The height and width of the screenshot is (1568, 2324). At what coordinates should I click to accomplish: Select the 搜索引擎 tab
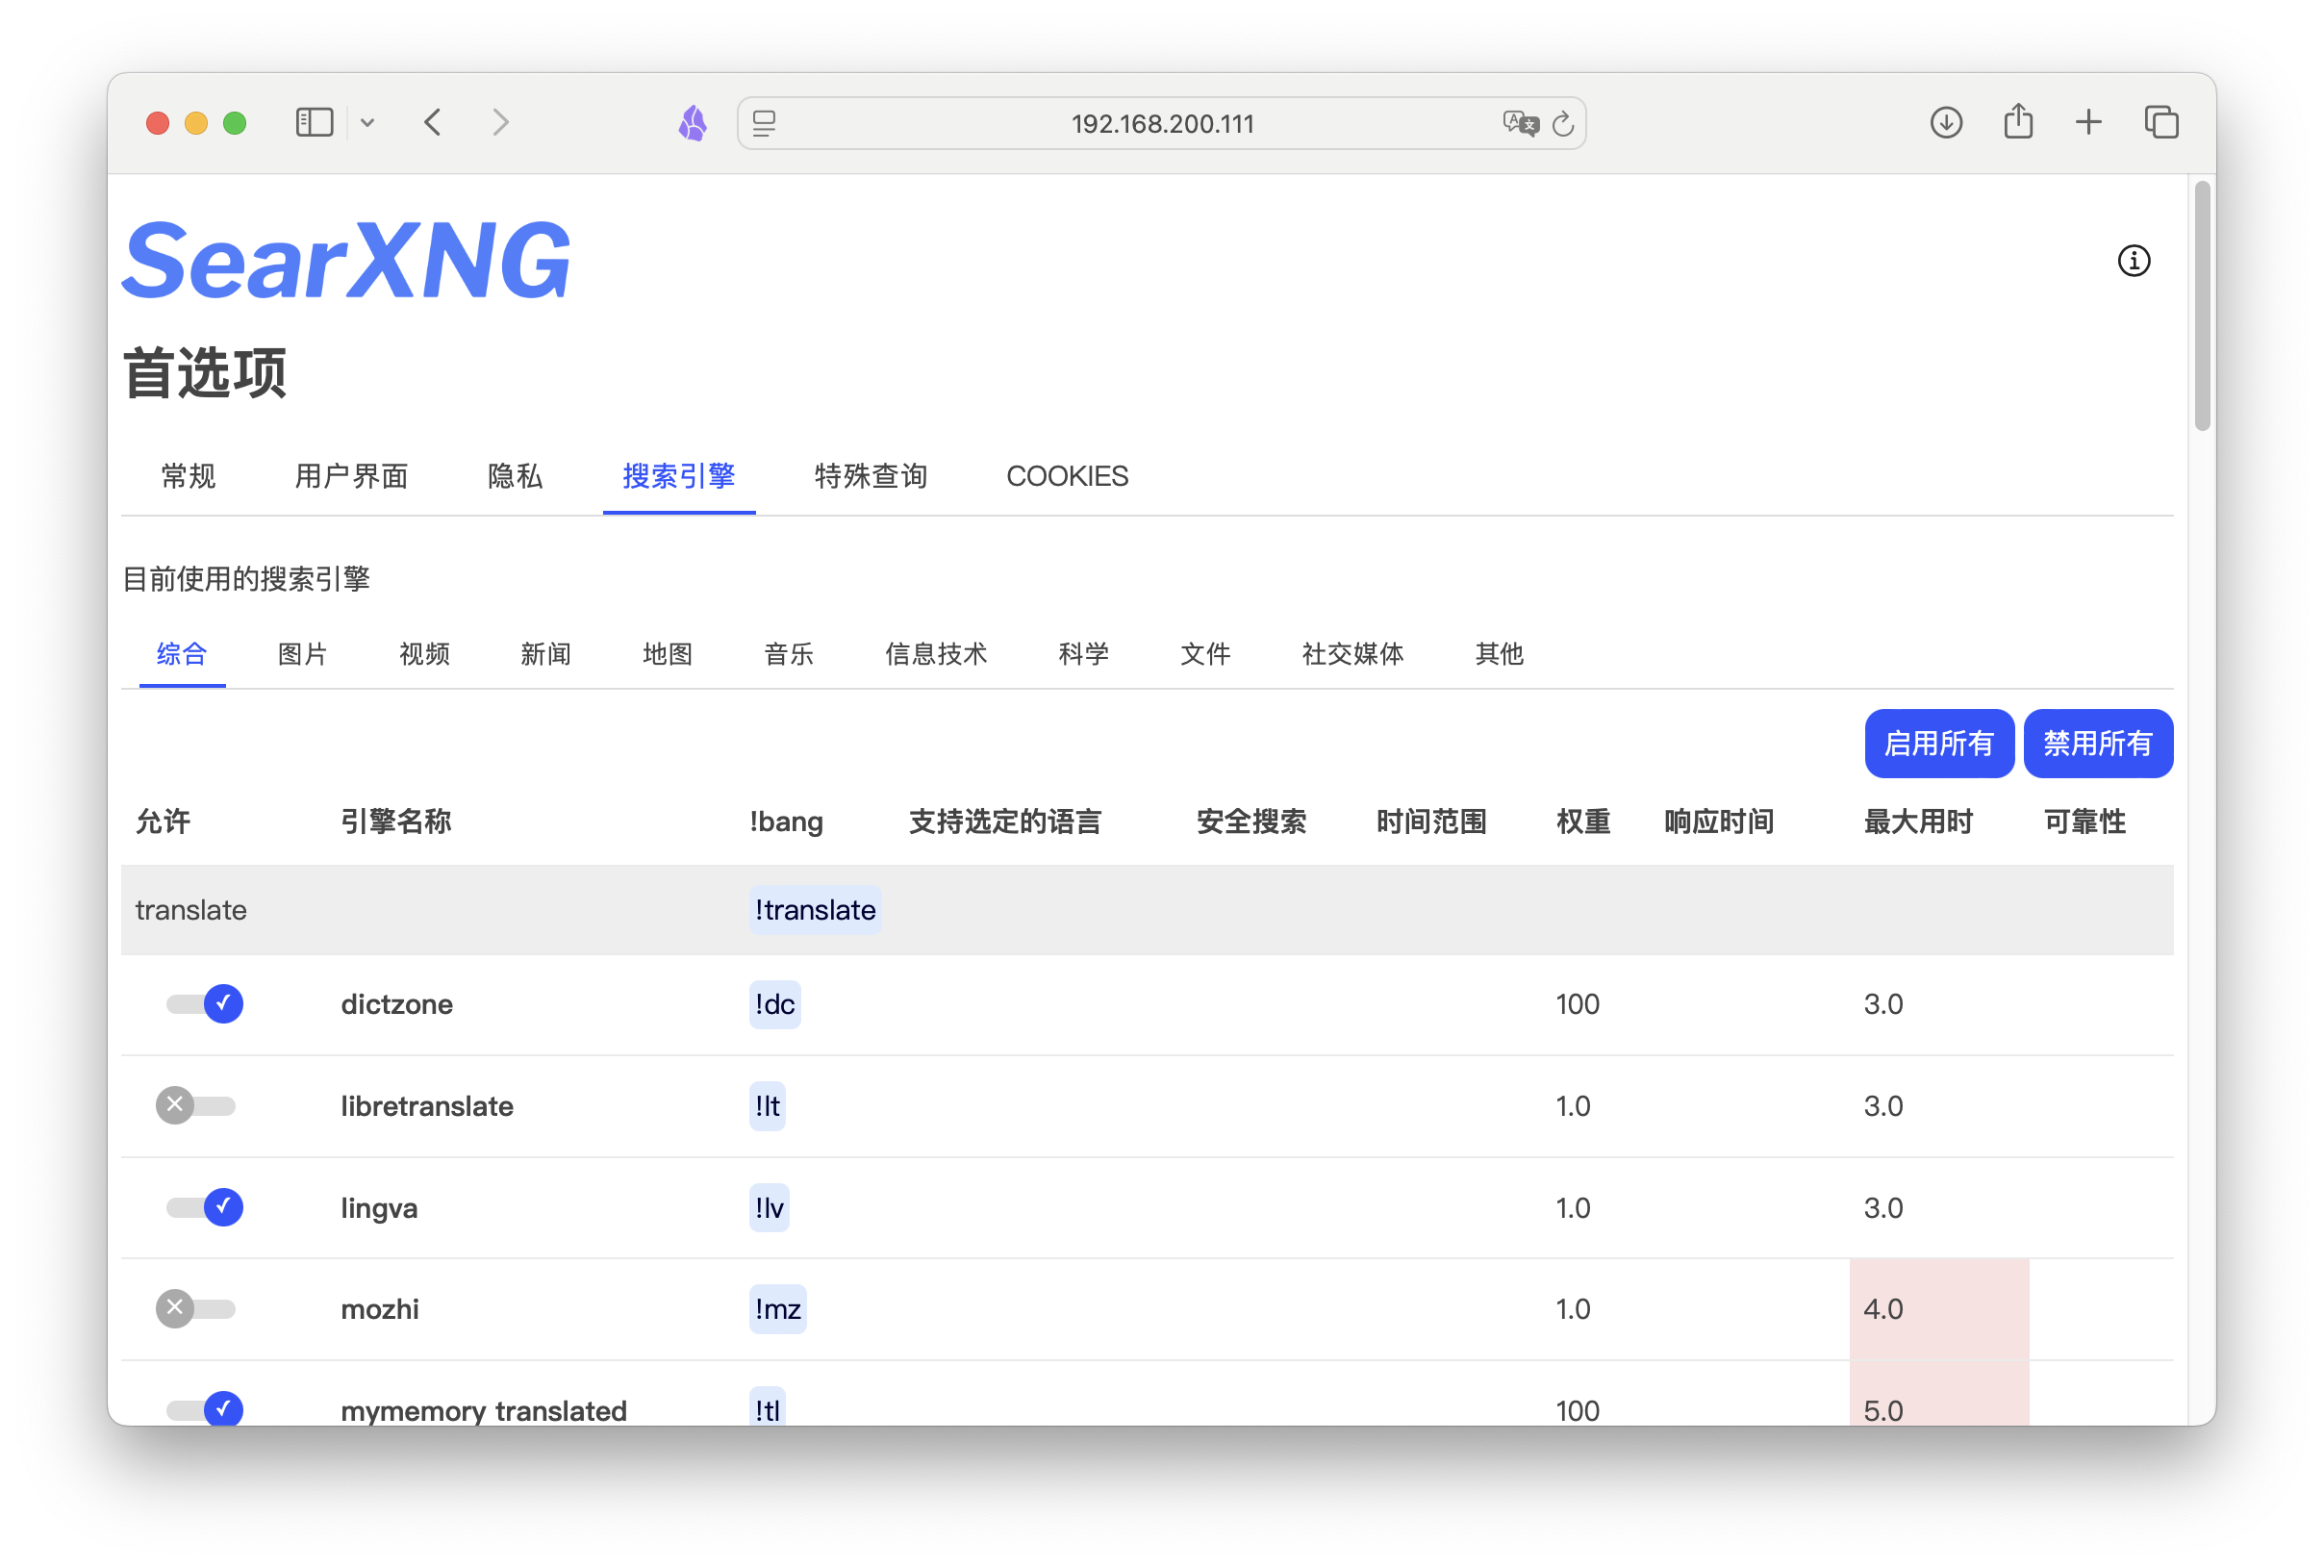(679, 476)
